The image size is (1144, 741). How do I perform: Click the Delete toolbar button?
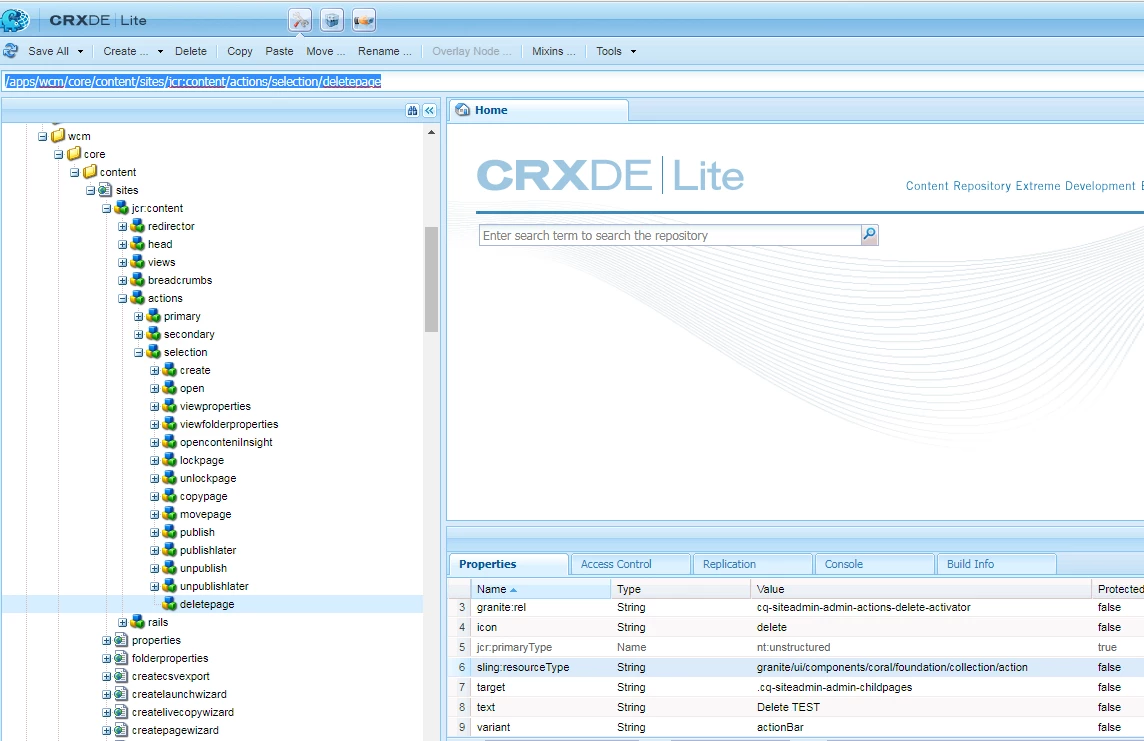[190, 51]
